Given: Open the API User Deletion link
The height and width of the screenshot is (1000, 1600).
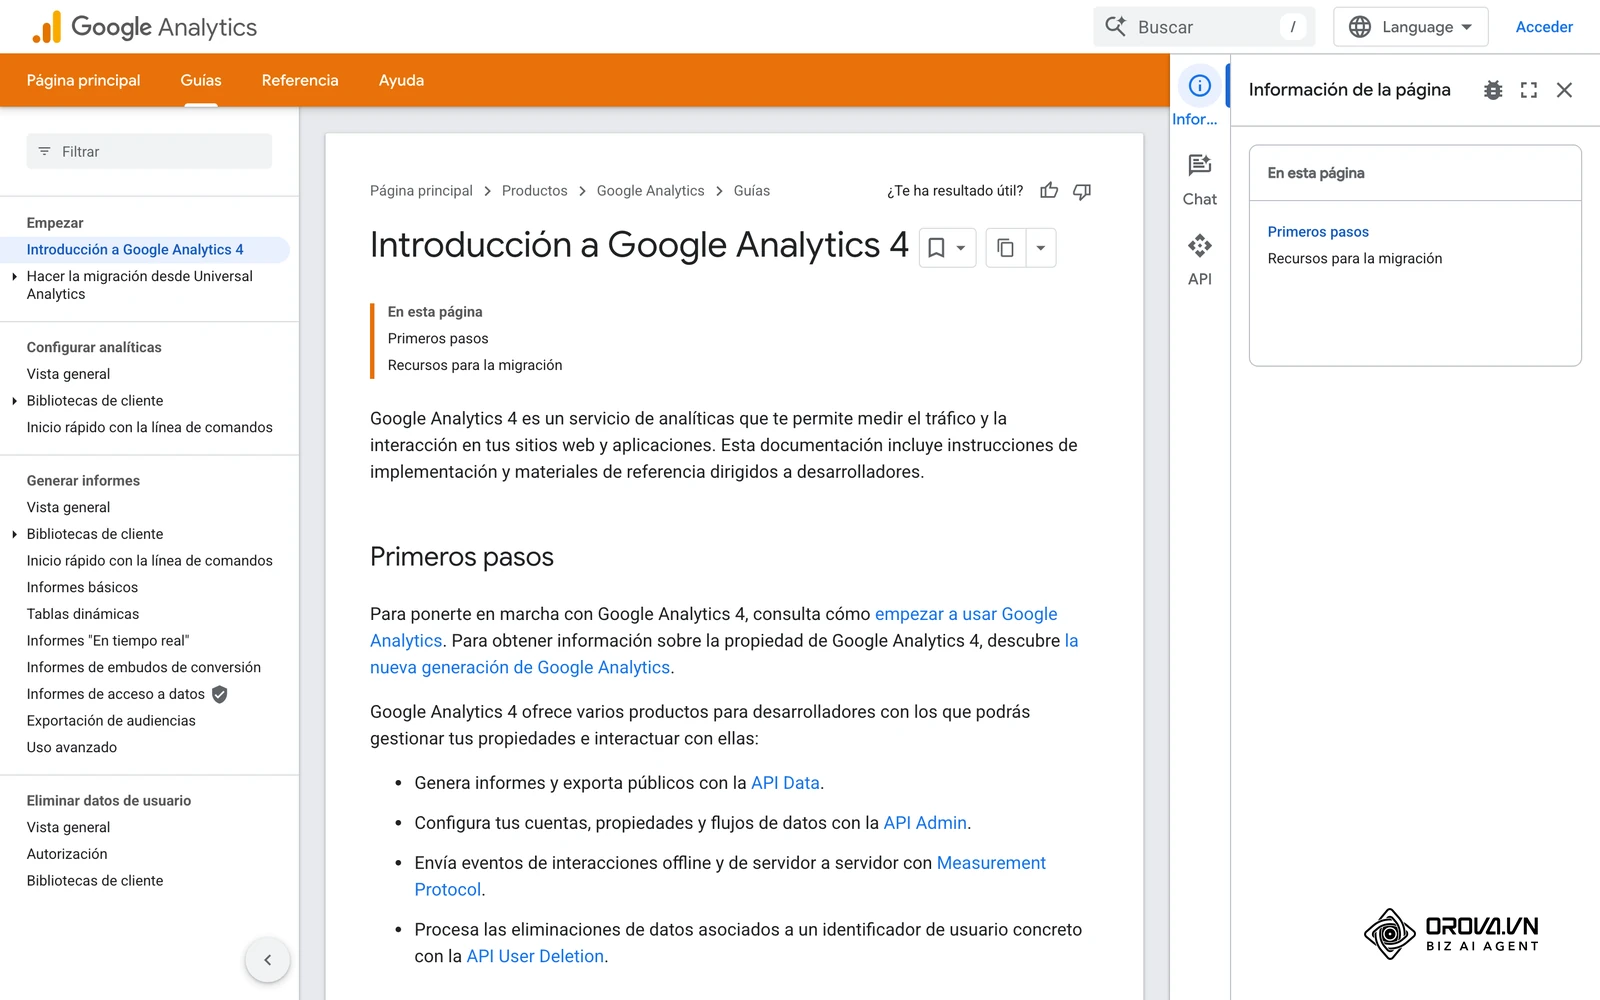Looking at the screenshot, I should (535, 956).
